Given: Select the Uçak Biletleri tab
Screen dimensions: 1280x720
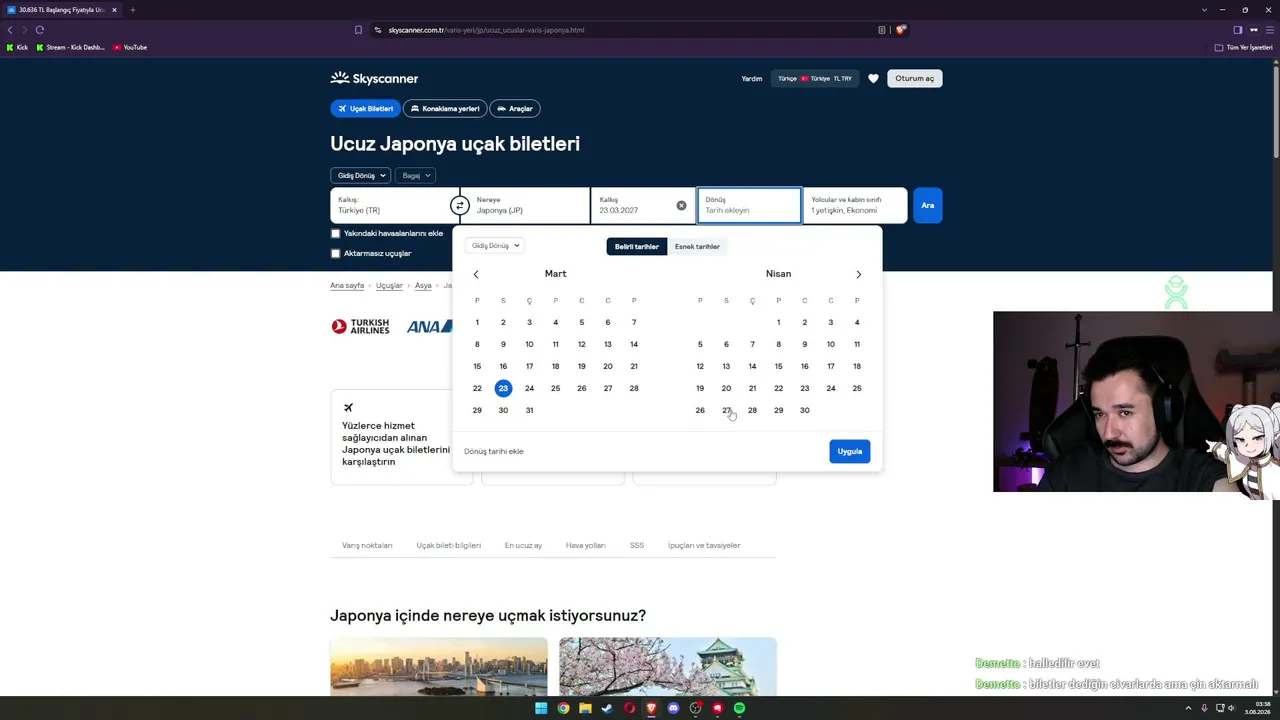Looking at the screenshot, I should tap(365, 108).
